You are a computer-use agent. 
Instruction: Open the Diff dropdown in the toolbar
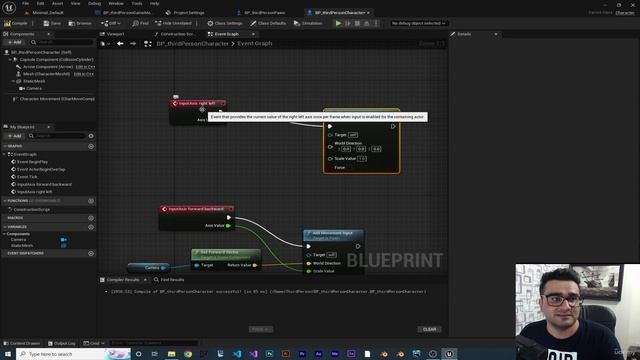tap(111, 23)
